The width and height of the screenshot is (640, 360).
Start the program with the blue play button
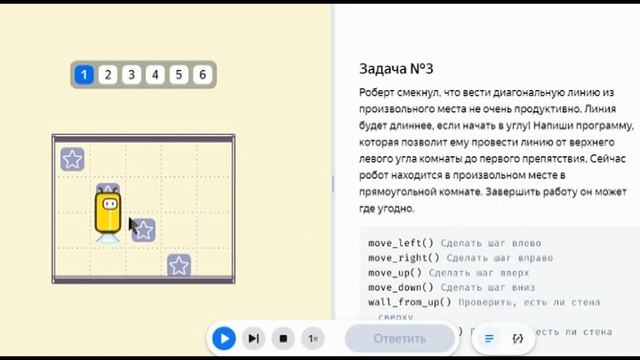click(x=224, y=338)
